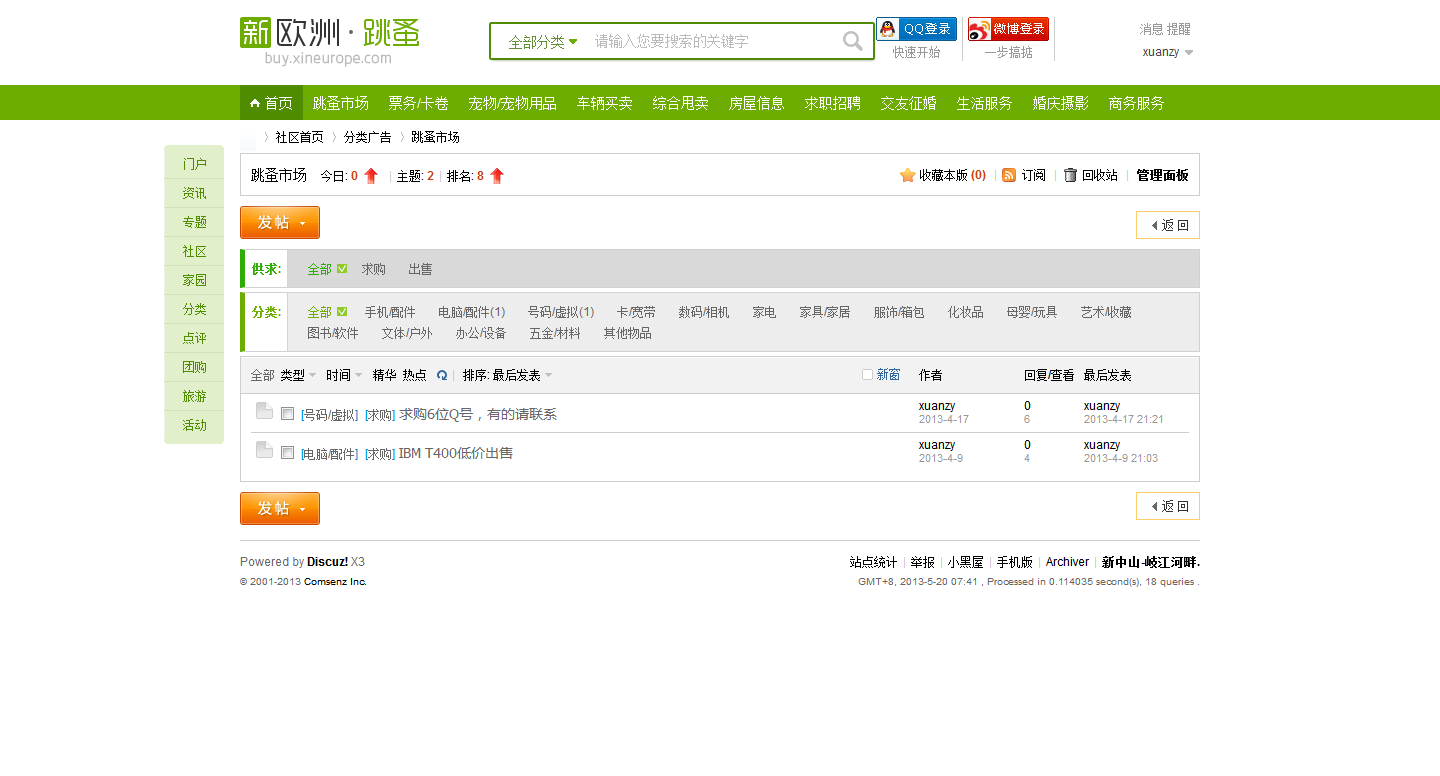Viewport: 1440px width, 776px height.
Task: Click the folder icon of the IBM T400 thread
Action: (263, 449)
